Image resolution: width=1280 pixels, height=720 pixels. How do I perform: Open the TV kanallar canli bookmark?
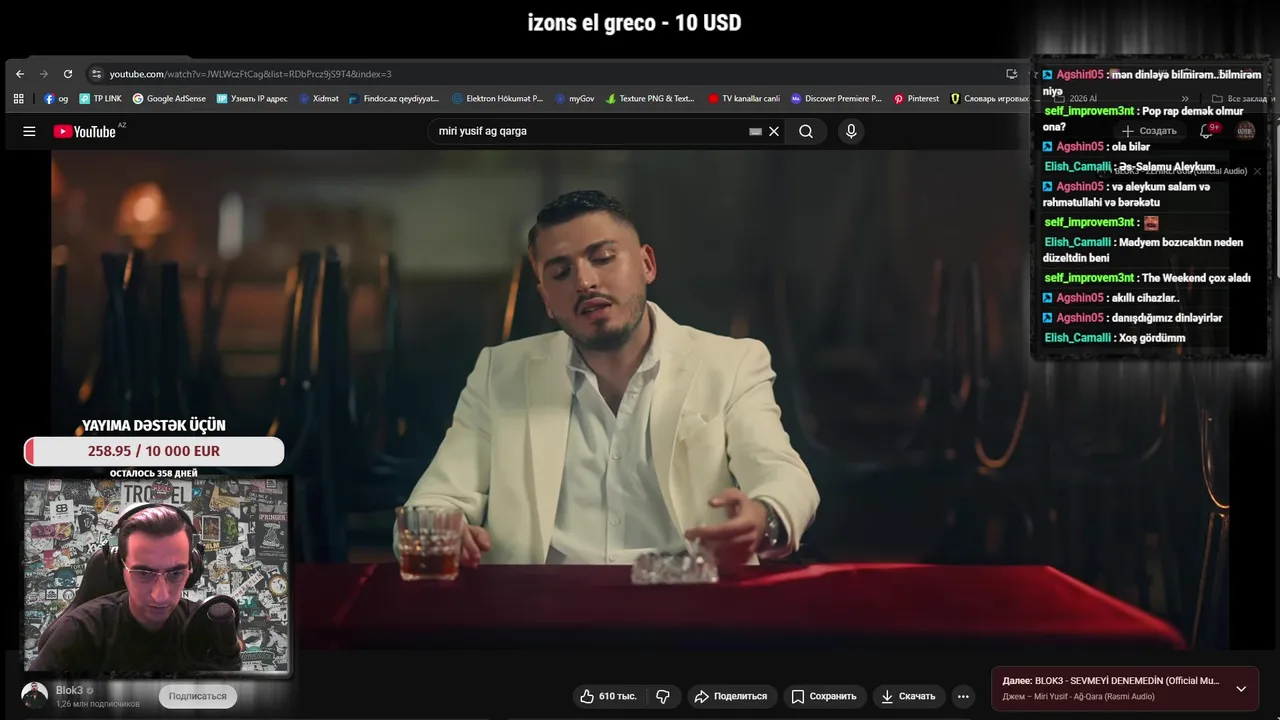click(743, 99)
